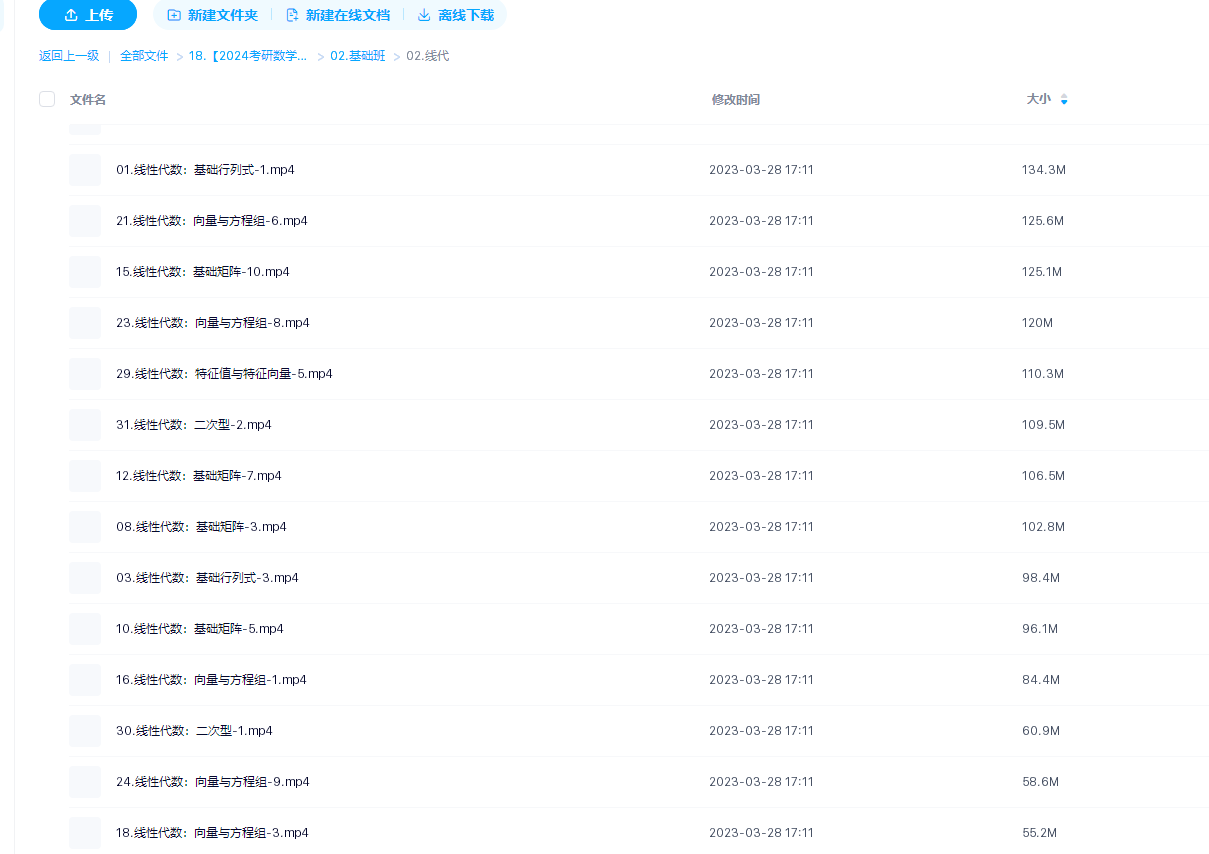Viewport: 1209px width, 854px height.
Task: Open the 02.基础班 breadcrumb folder
Action: pyautogui.click(x=357, y=56)
